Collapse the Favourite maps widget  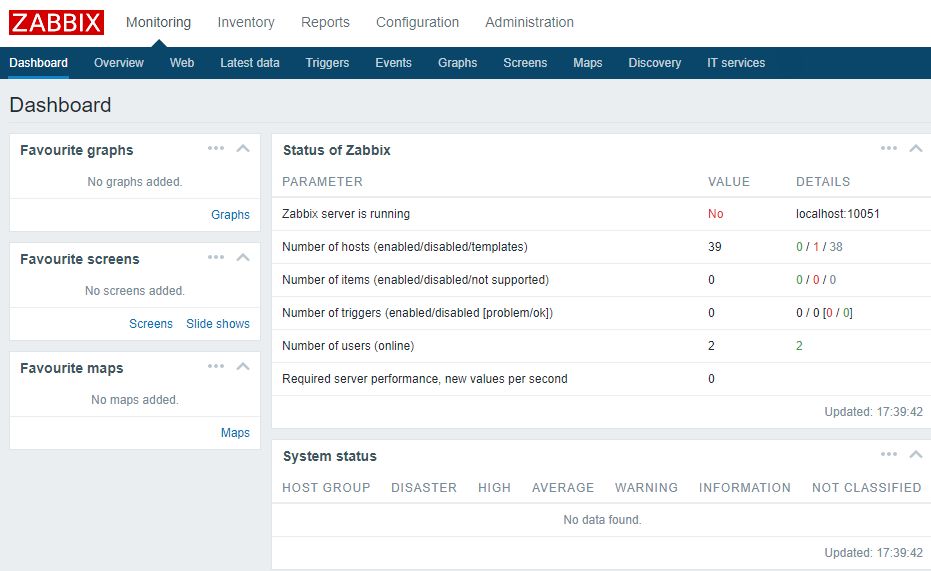[x=243, y=367]
